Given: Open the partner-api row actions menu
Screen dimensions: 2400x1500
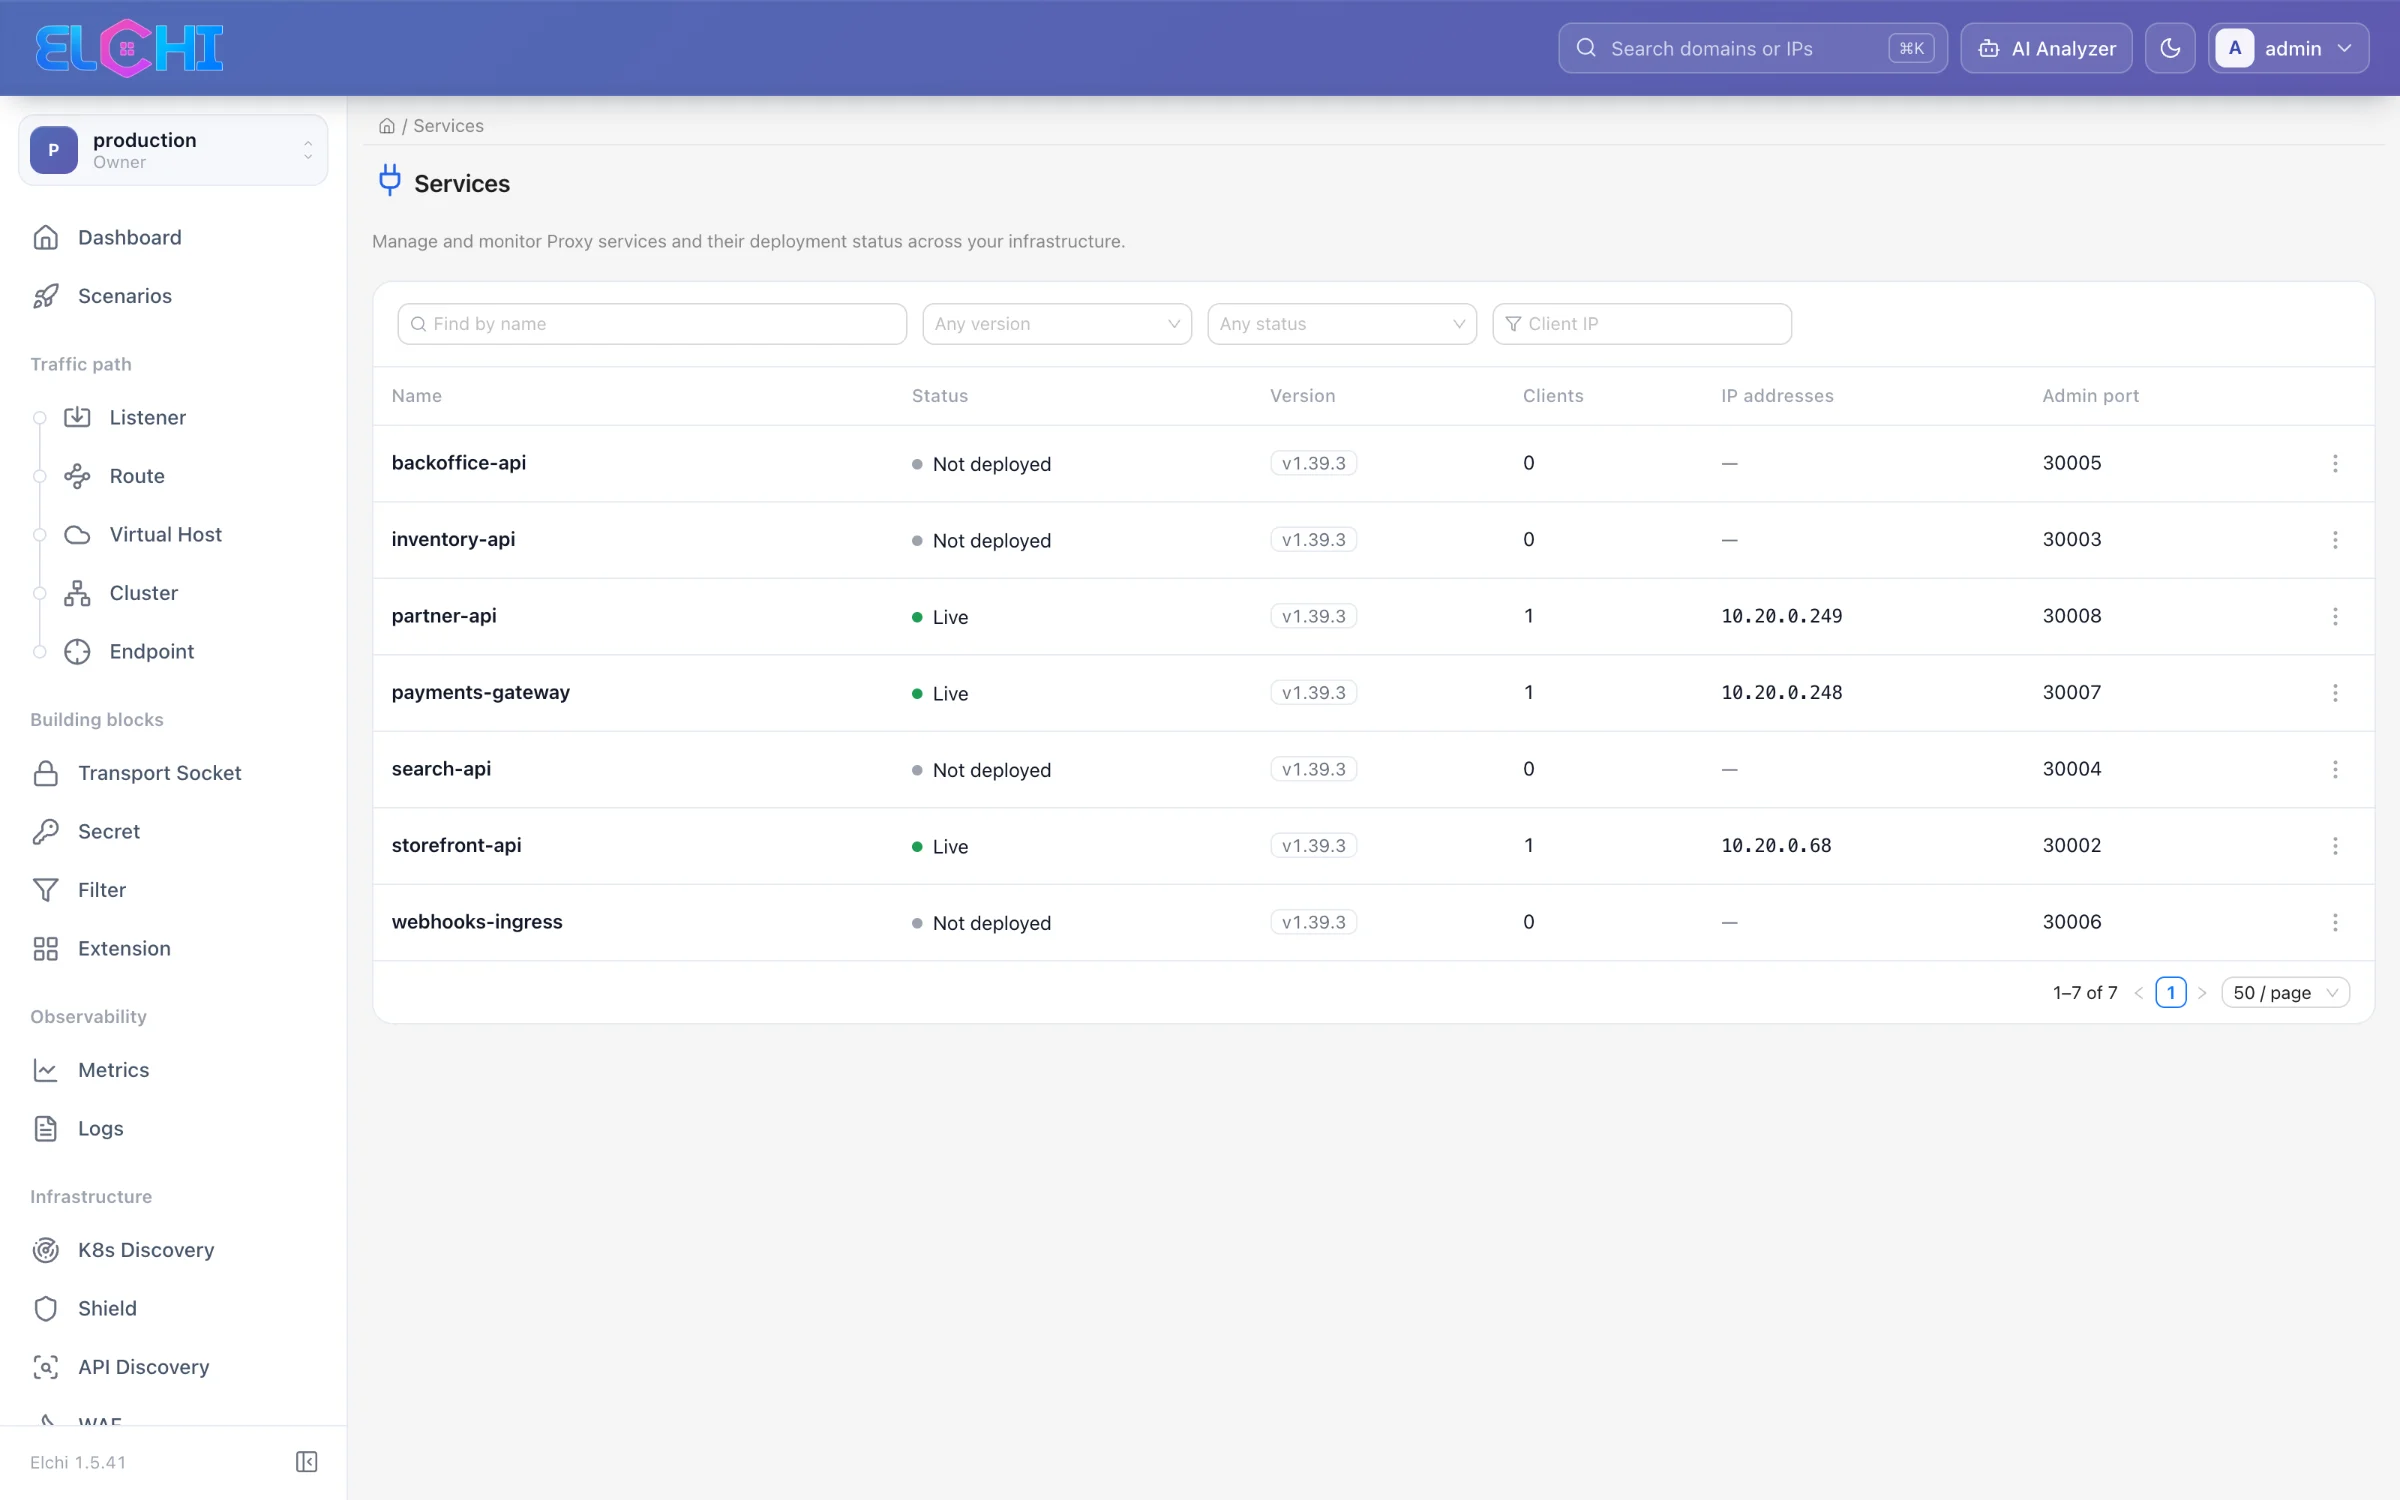Looking at the screenshot, I should (x=2335, y=616).
